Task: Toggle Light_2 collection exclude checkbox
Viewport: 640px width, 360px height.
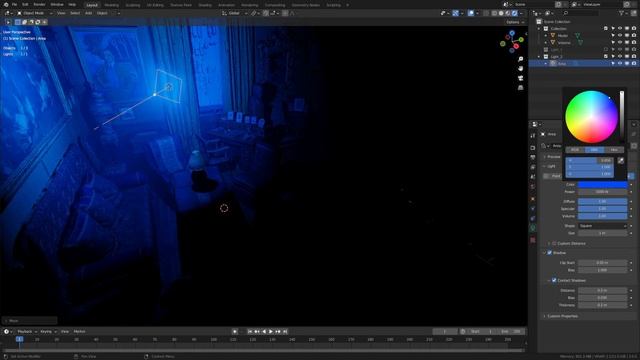Action: tap(606, 56)
